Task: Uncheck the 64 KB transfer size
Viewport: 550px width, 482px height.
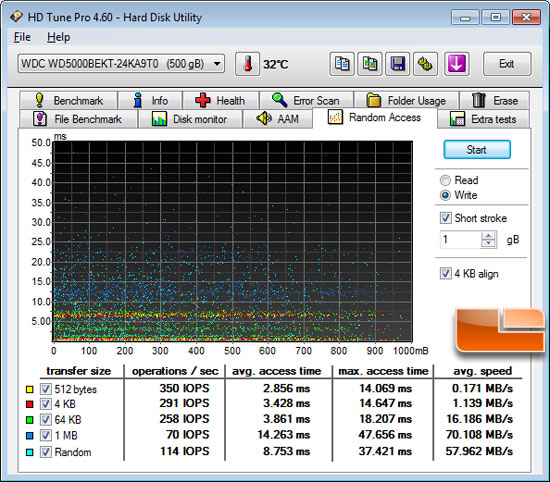Action: pyautogui.click(x=45, y=420)
